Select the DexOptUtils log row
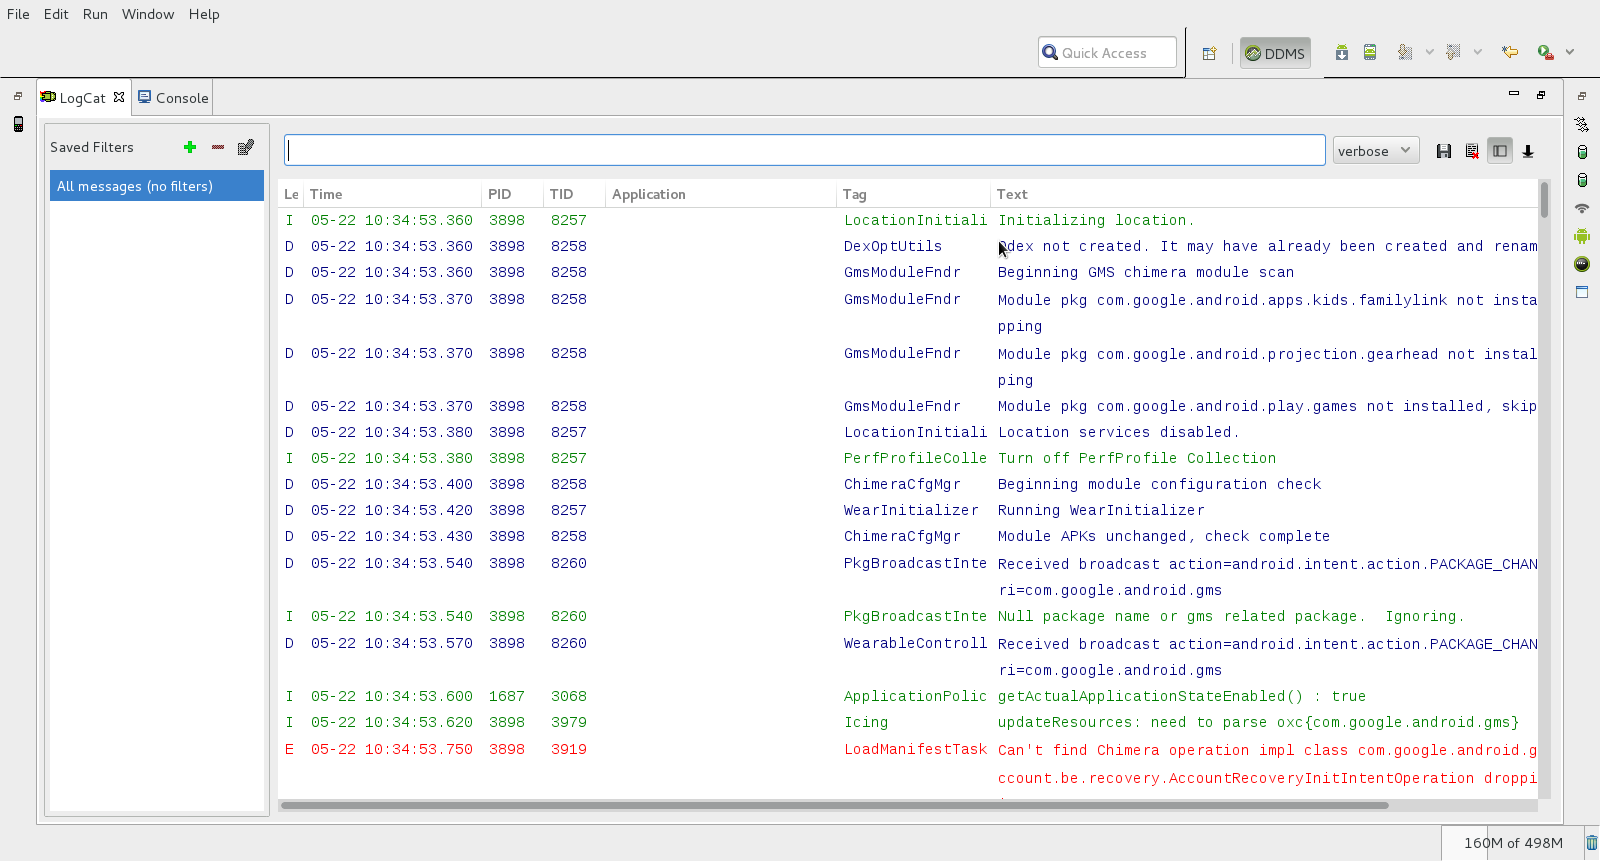The height and width of the screenshot is (861, 1600). [x=908, y=246]
